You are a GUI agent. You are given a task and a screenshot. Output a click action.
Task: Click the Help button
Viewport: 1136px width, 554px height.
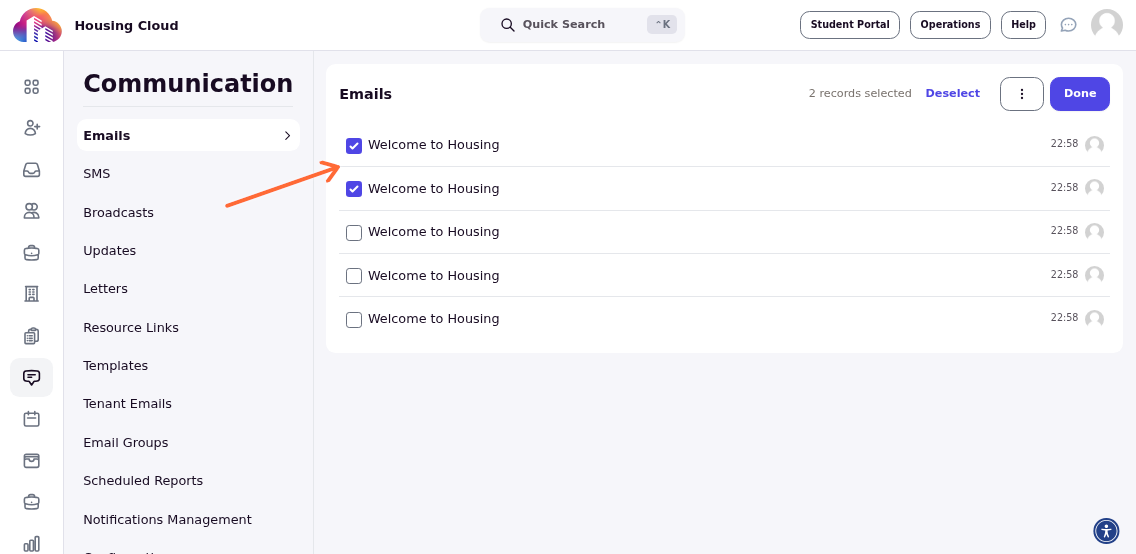1023,25
